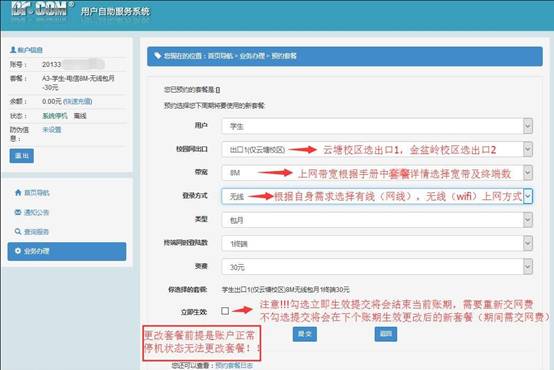Open the 快速充值 recharge link

(x=78, y=101)
